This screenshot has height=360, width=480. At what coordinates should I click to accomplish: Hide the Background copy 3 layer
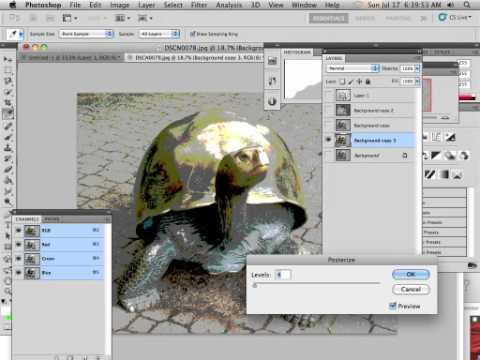(x=329, y=140)
